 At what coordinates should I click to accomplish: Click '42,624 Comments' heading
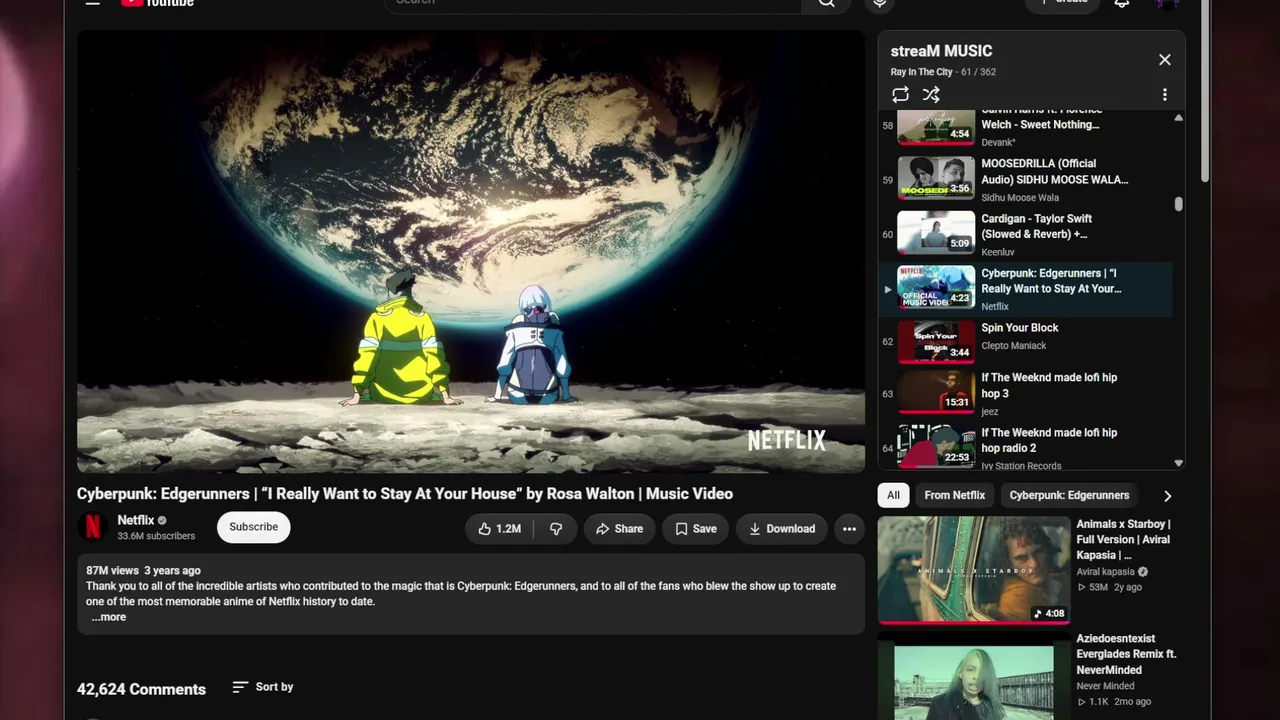tap(141, 689)
